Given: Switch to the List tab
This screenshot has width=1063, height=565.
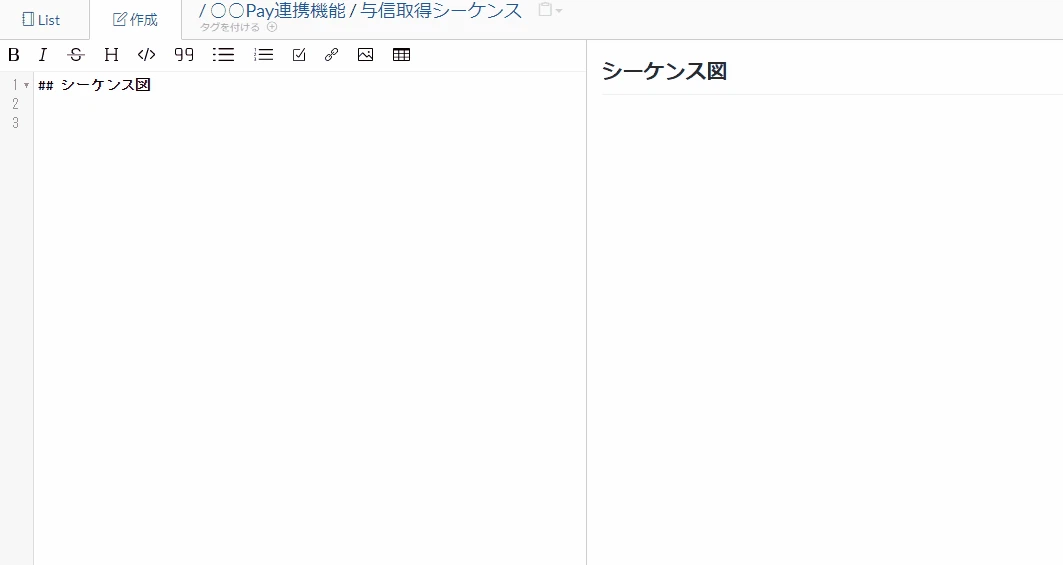Looking at the screenshot, I should click(x=41, y=20).
